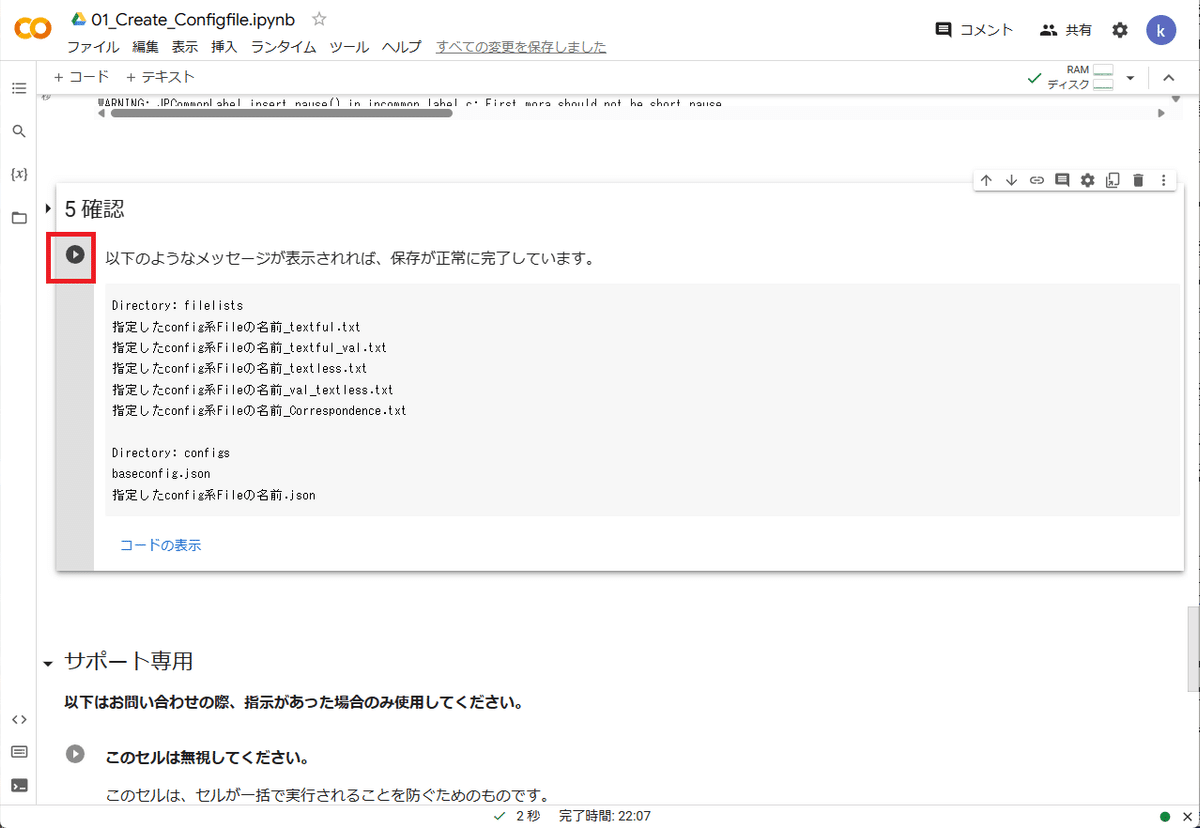Move cell down with arrow icon
The width and height of the screenshot is (1200, 828).
(x=1011, y=180)
